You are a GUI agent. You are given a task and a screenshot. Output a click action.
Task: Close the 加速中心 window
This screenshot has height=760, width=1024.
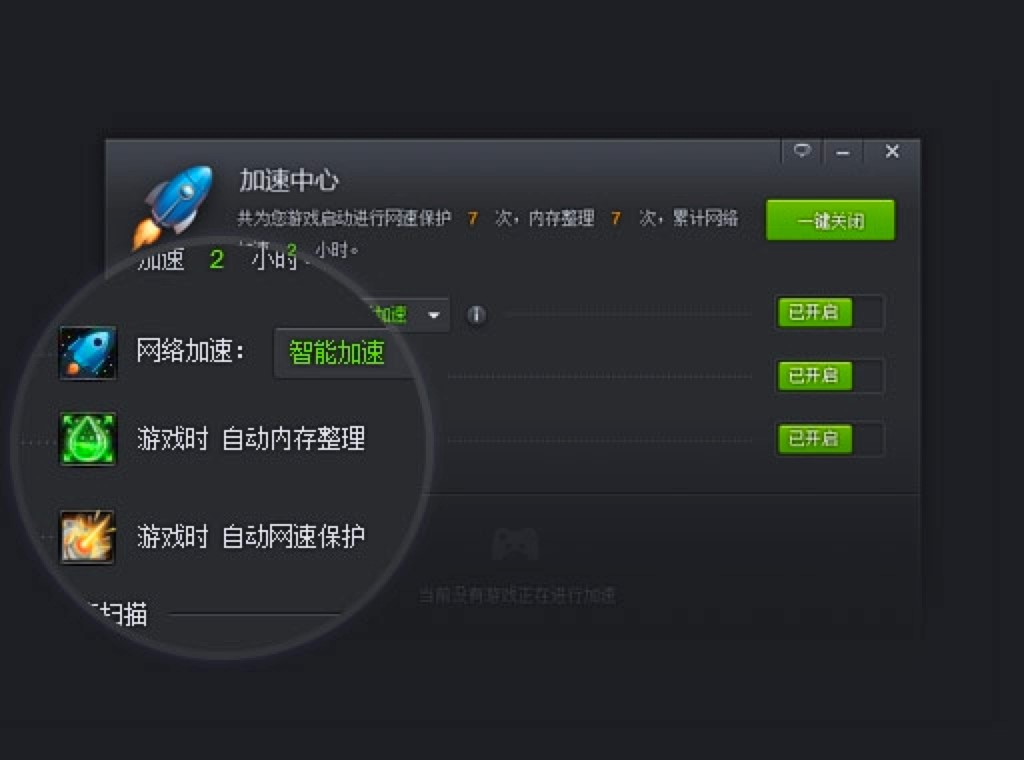pyautogui.click(x=892, y=151)
